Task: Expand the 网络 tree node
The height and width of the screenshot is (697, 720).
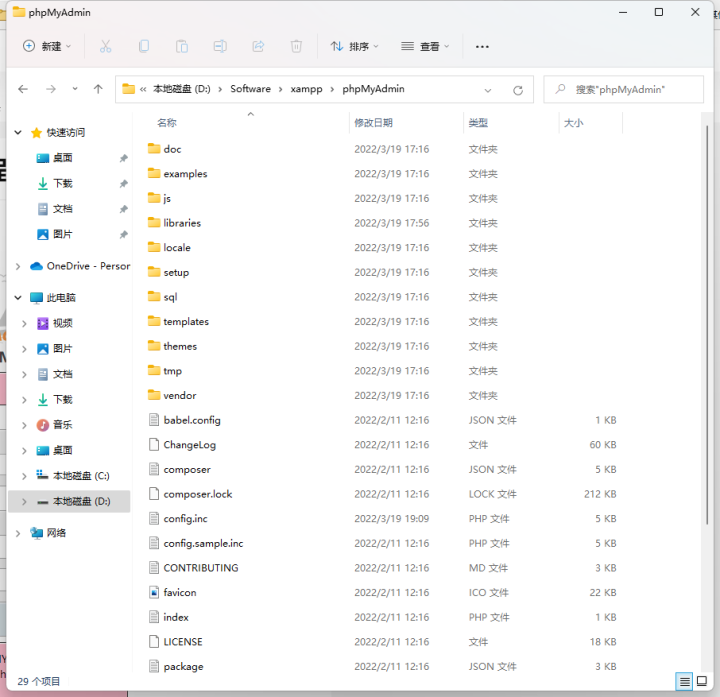Action: click(x=18, y=533)
